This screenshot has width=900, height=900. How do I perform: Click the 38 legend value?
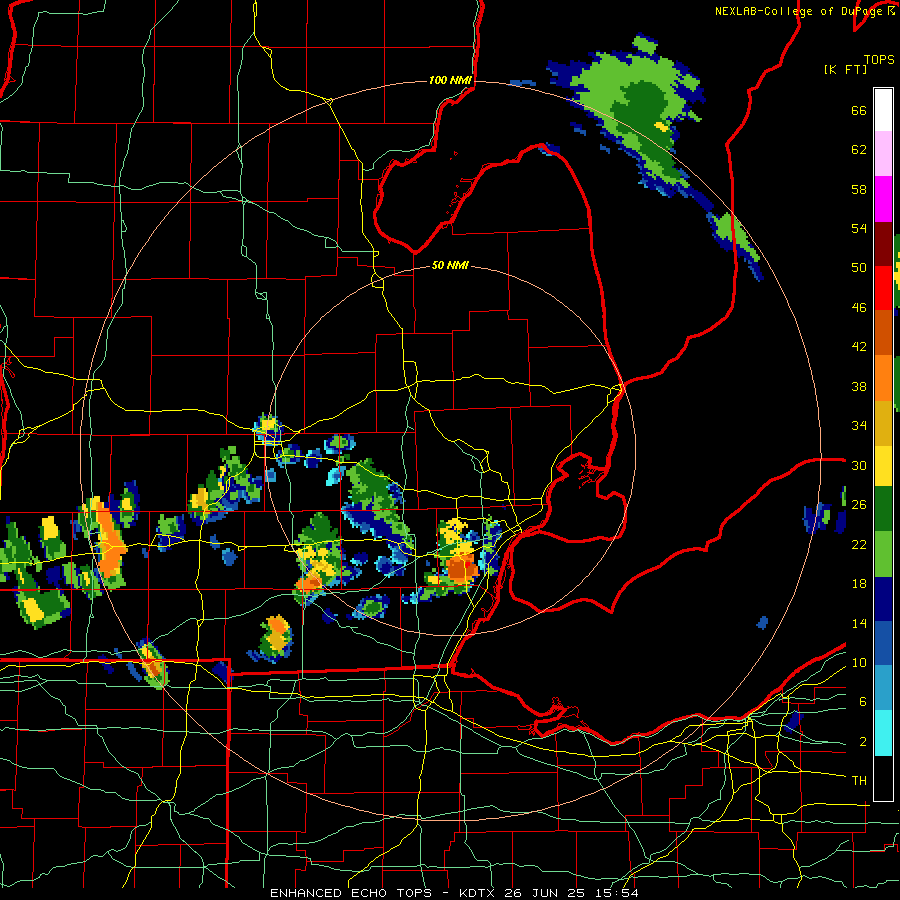pyautogui.click(x=859, y=386)
